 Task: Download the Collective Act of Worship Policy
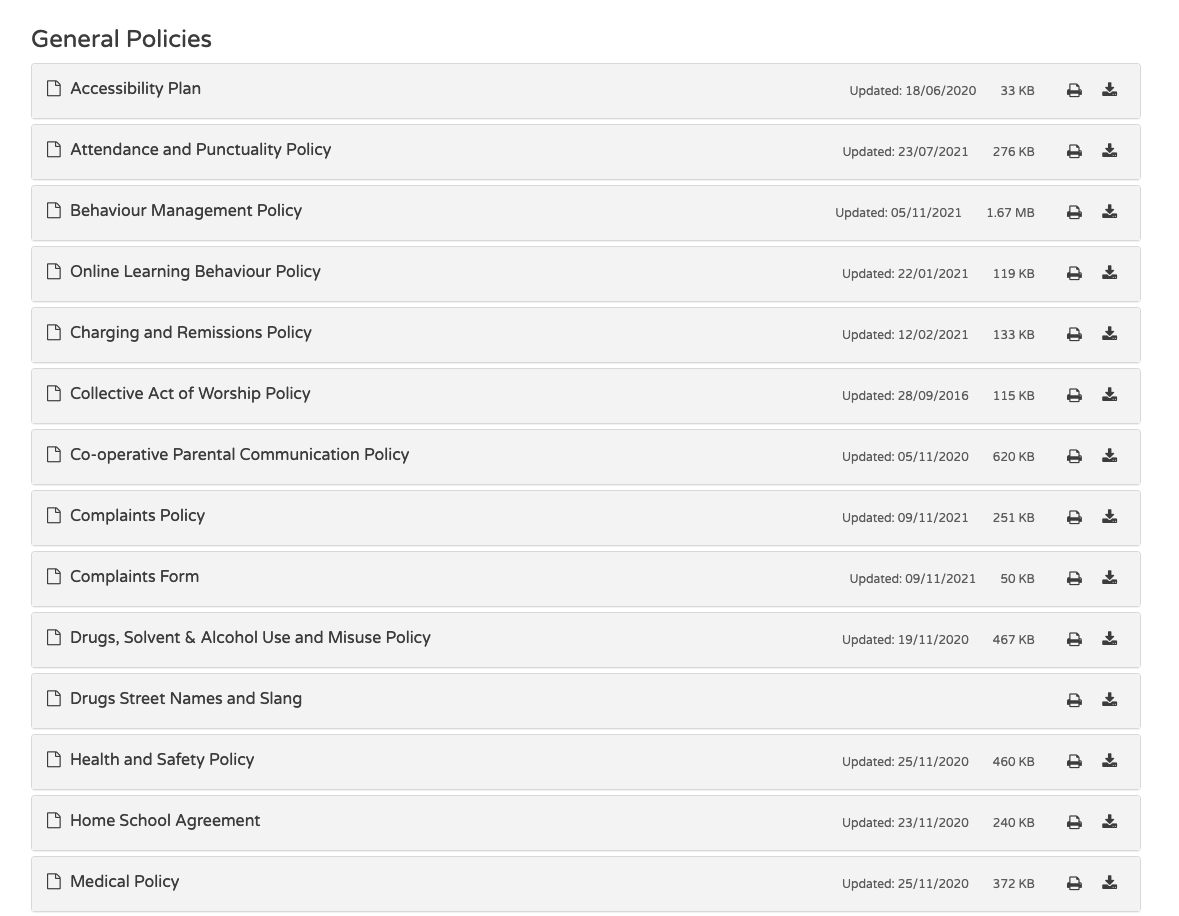1109,395
